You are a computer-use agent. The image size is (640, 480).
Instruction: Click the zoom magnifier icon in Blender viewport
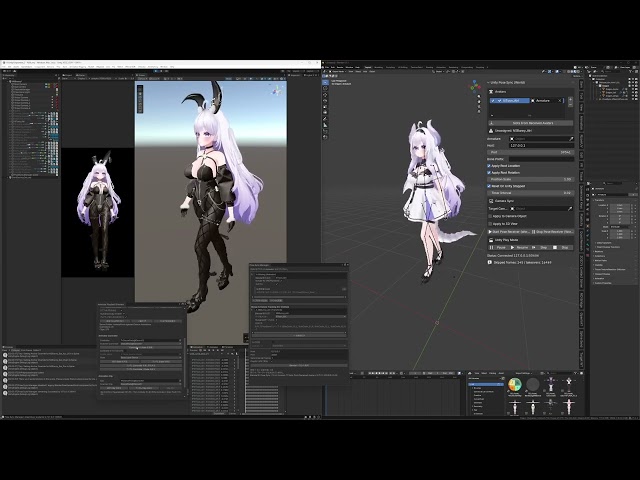(479, 97)
